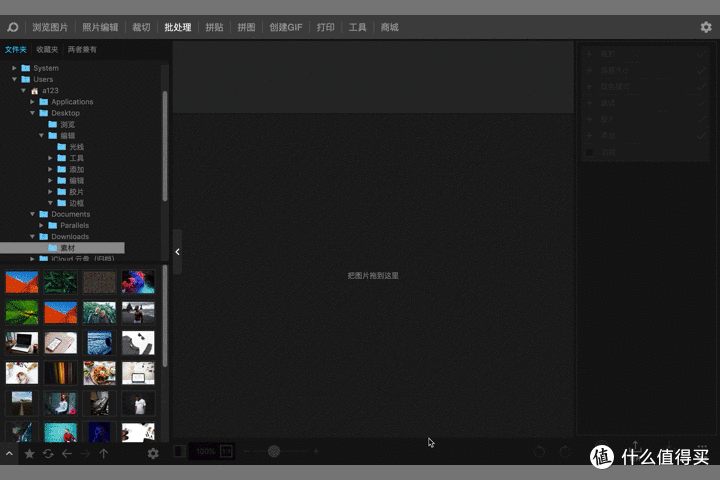Collapse the Desktop folder
This screenshot has height=480, width=720.
coord(32,113)
